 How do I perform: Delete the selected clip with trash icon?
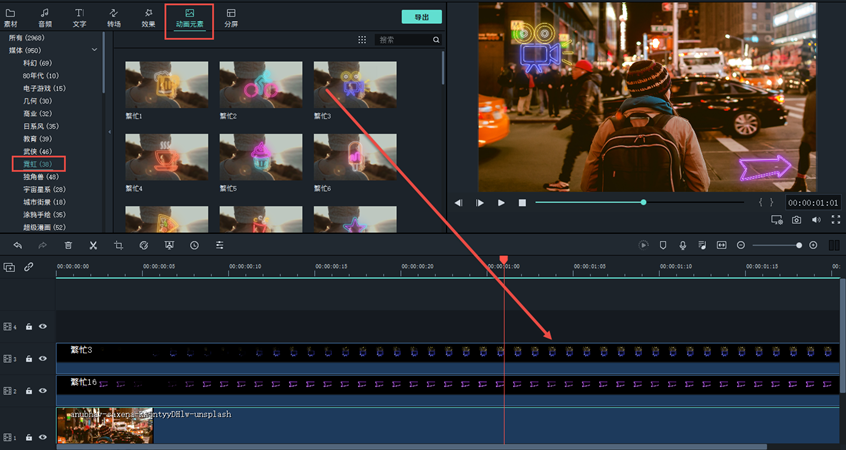[68, 245]
